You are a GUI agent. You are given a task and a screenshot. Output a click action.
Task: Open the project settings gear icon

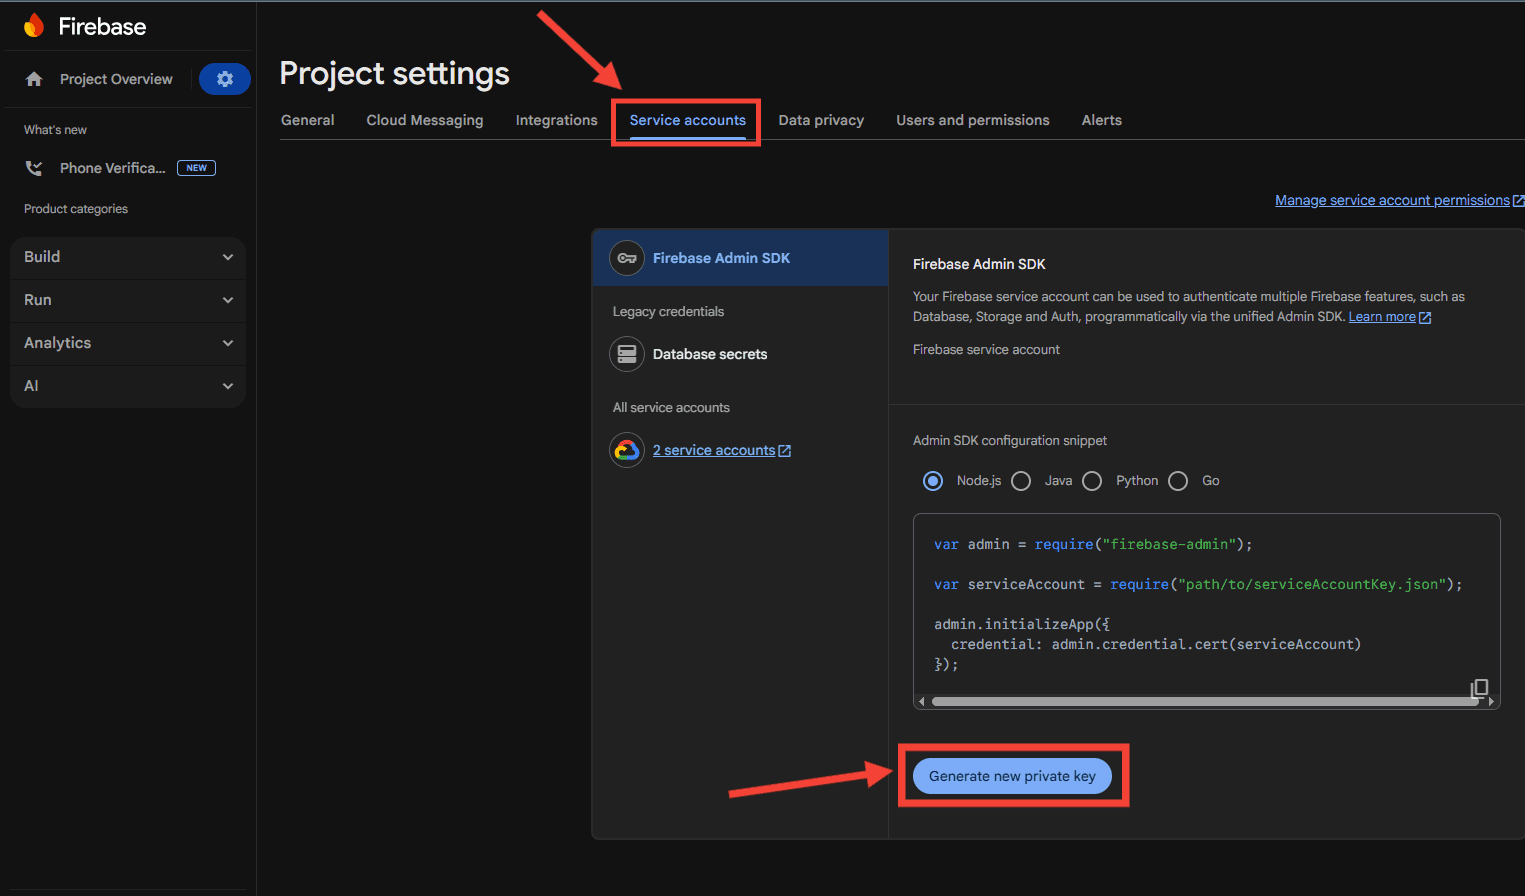tap(225, 79)
